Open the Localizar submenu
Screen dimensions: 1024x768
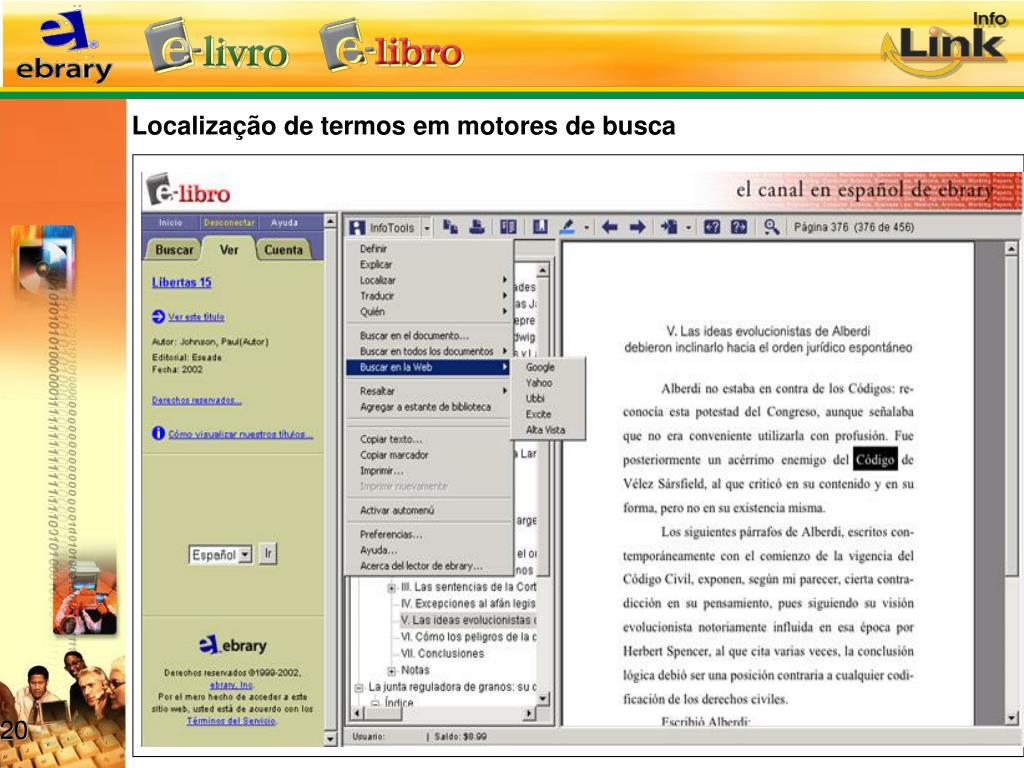pyautogui.click(x=429, y=280)
